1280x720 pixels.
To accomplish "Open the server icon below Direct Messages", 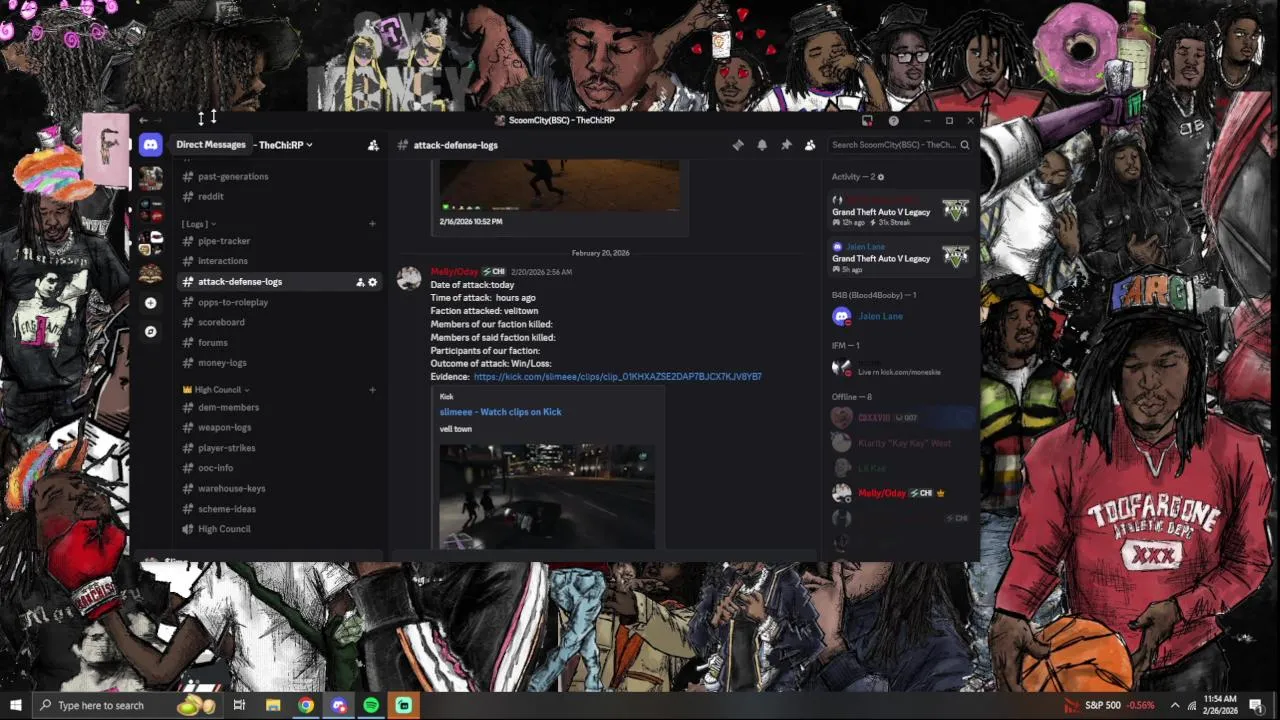I will 150,179.
